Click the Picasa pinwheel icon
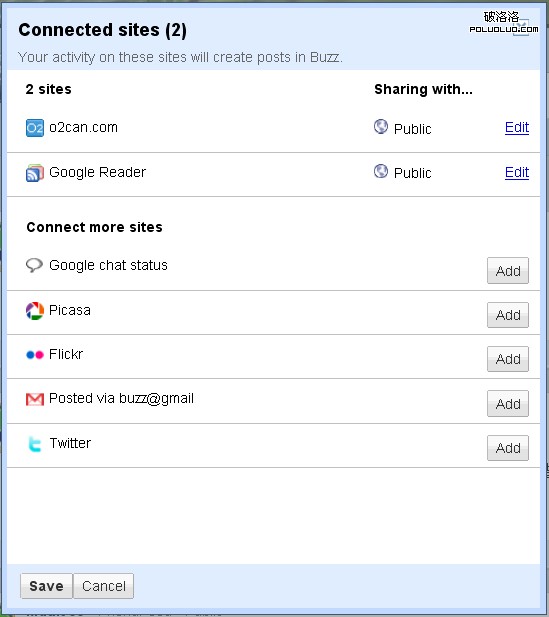This screenshot has width=549, height=617. 35,311
